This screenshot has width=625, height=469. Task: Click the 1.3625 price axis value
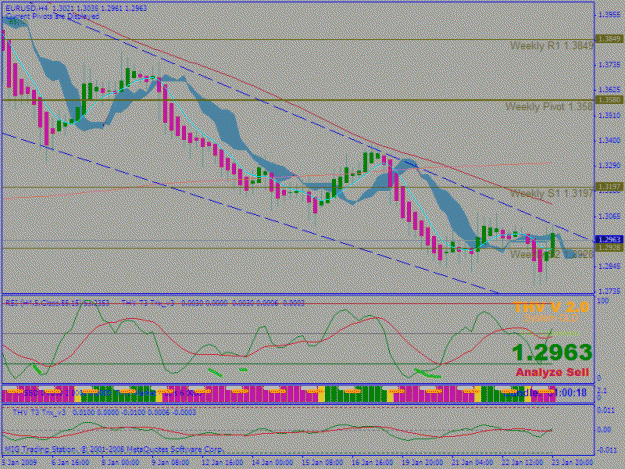pyautogui.click(x=609, y=90)
